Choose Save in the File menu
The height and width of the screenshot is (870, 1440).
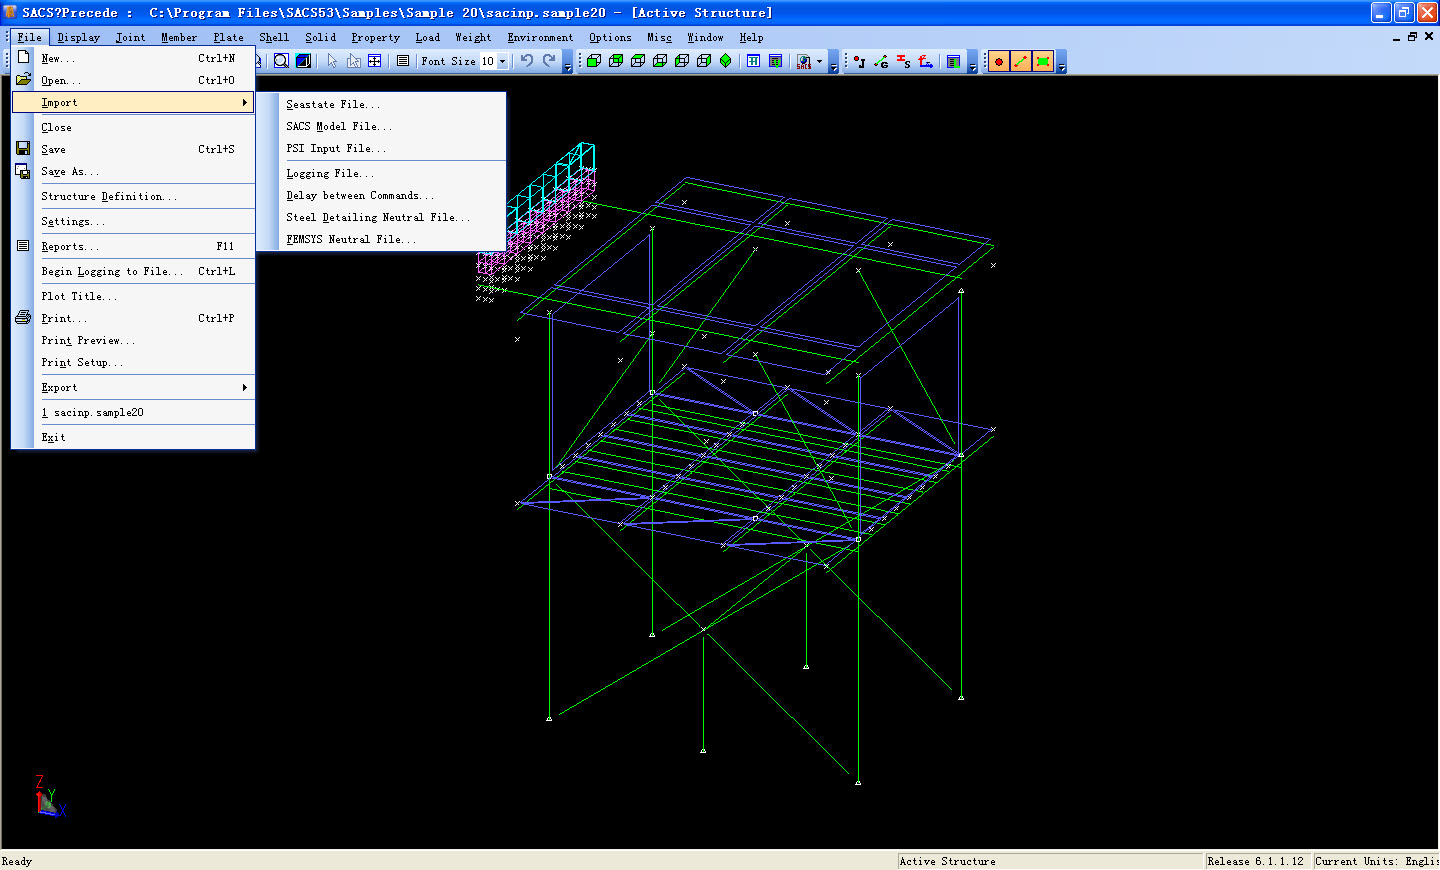click(134, 149)
